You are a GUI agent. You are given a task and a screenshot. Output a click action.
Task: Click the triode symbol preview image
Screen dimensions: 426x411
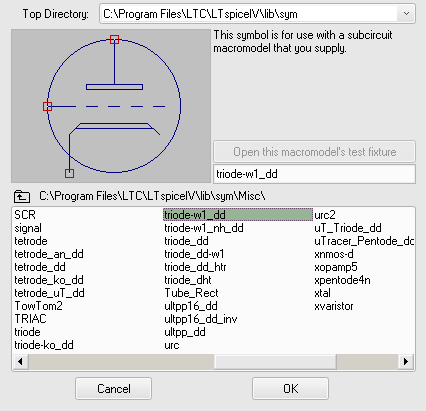[x=111, y=106]
